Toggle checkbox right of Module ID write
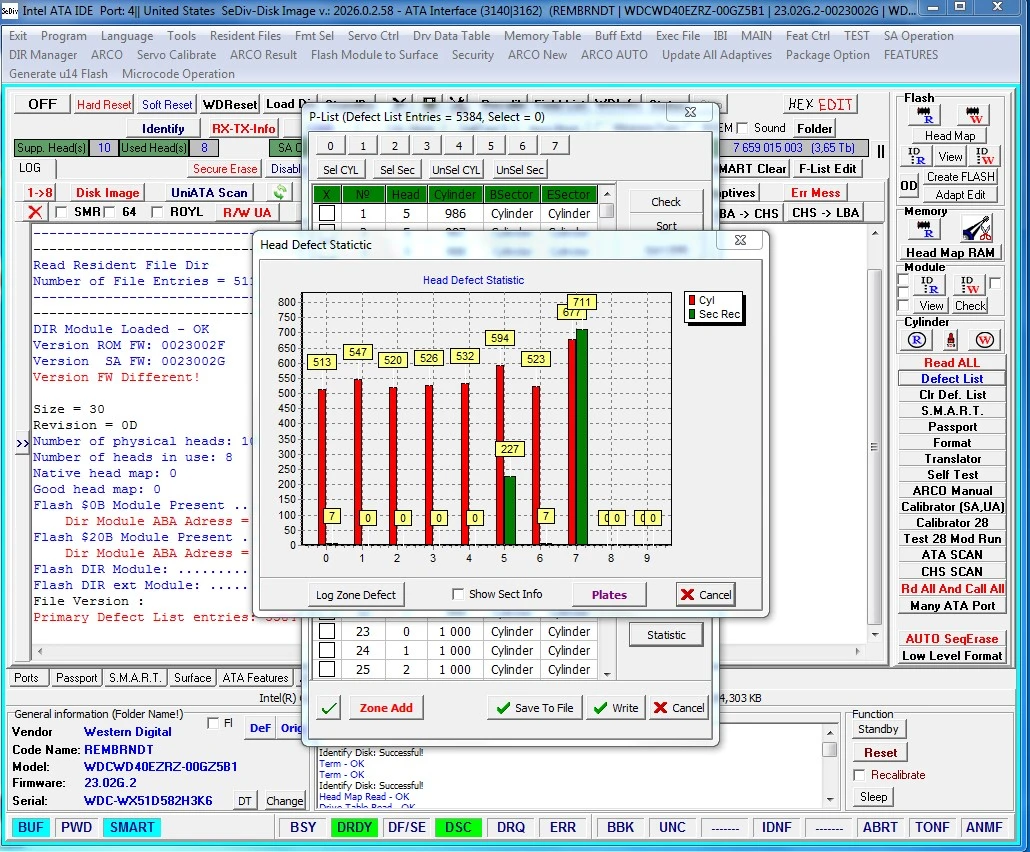The image size is (1030, 852). (995, 283)
